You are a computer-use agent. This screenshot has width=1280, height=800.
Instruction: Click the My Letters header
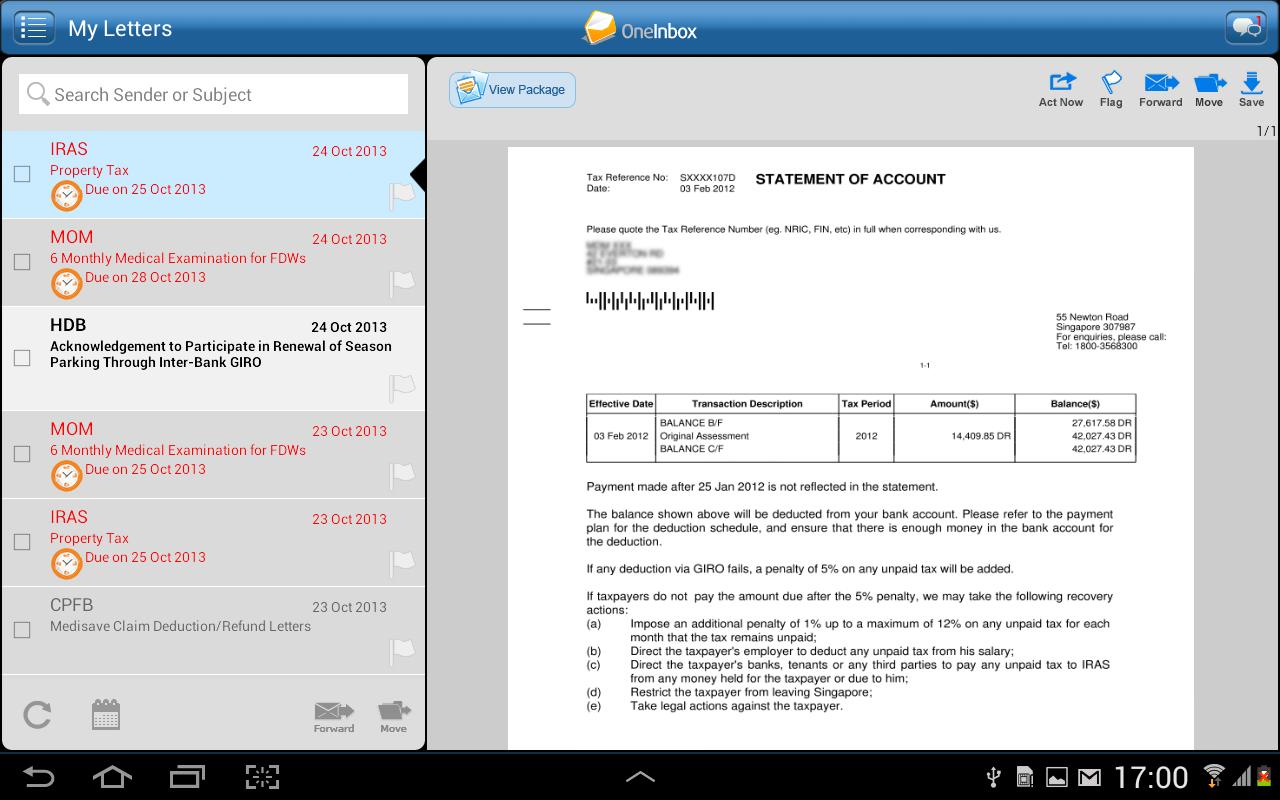click(120, 28)
